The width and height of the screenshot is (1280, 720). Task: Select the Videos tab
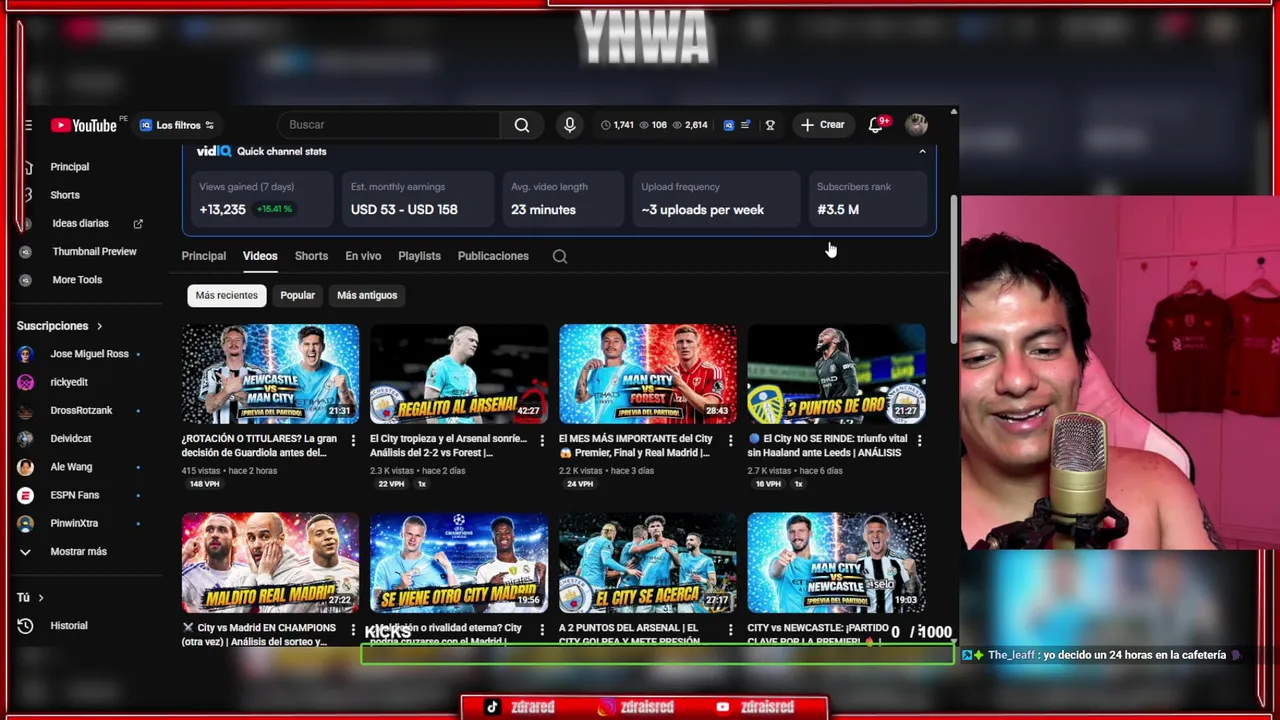click(x=260, y=256)
